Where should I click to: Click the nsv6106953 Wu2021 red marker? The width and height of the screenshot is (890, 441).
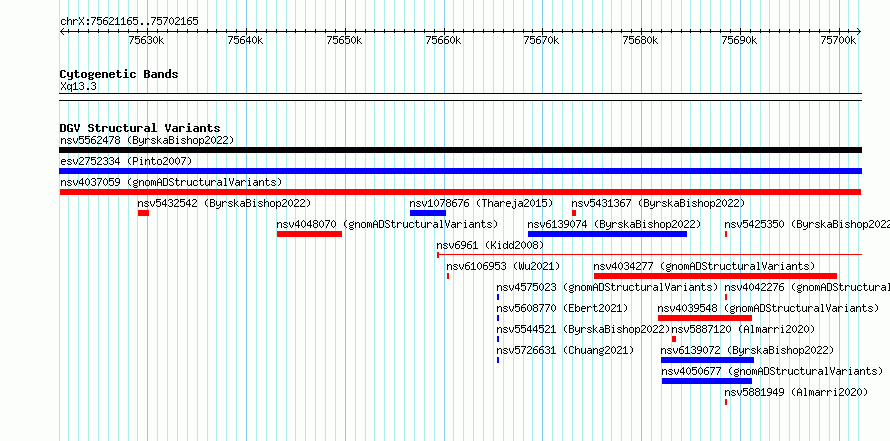448,276
